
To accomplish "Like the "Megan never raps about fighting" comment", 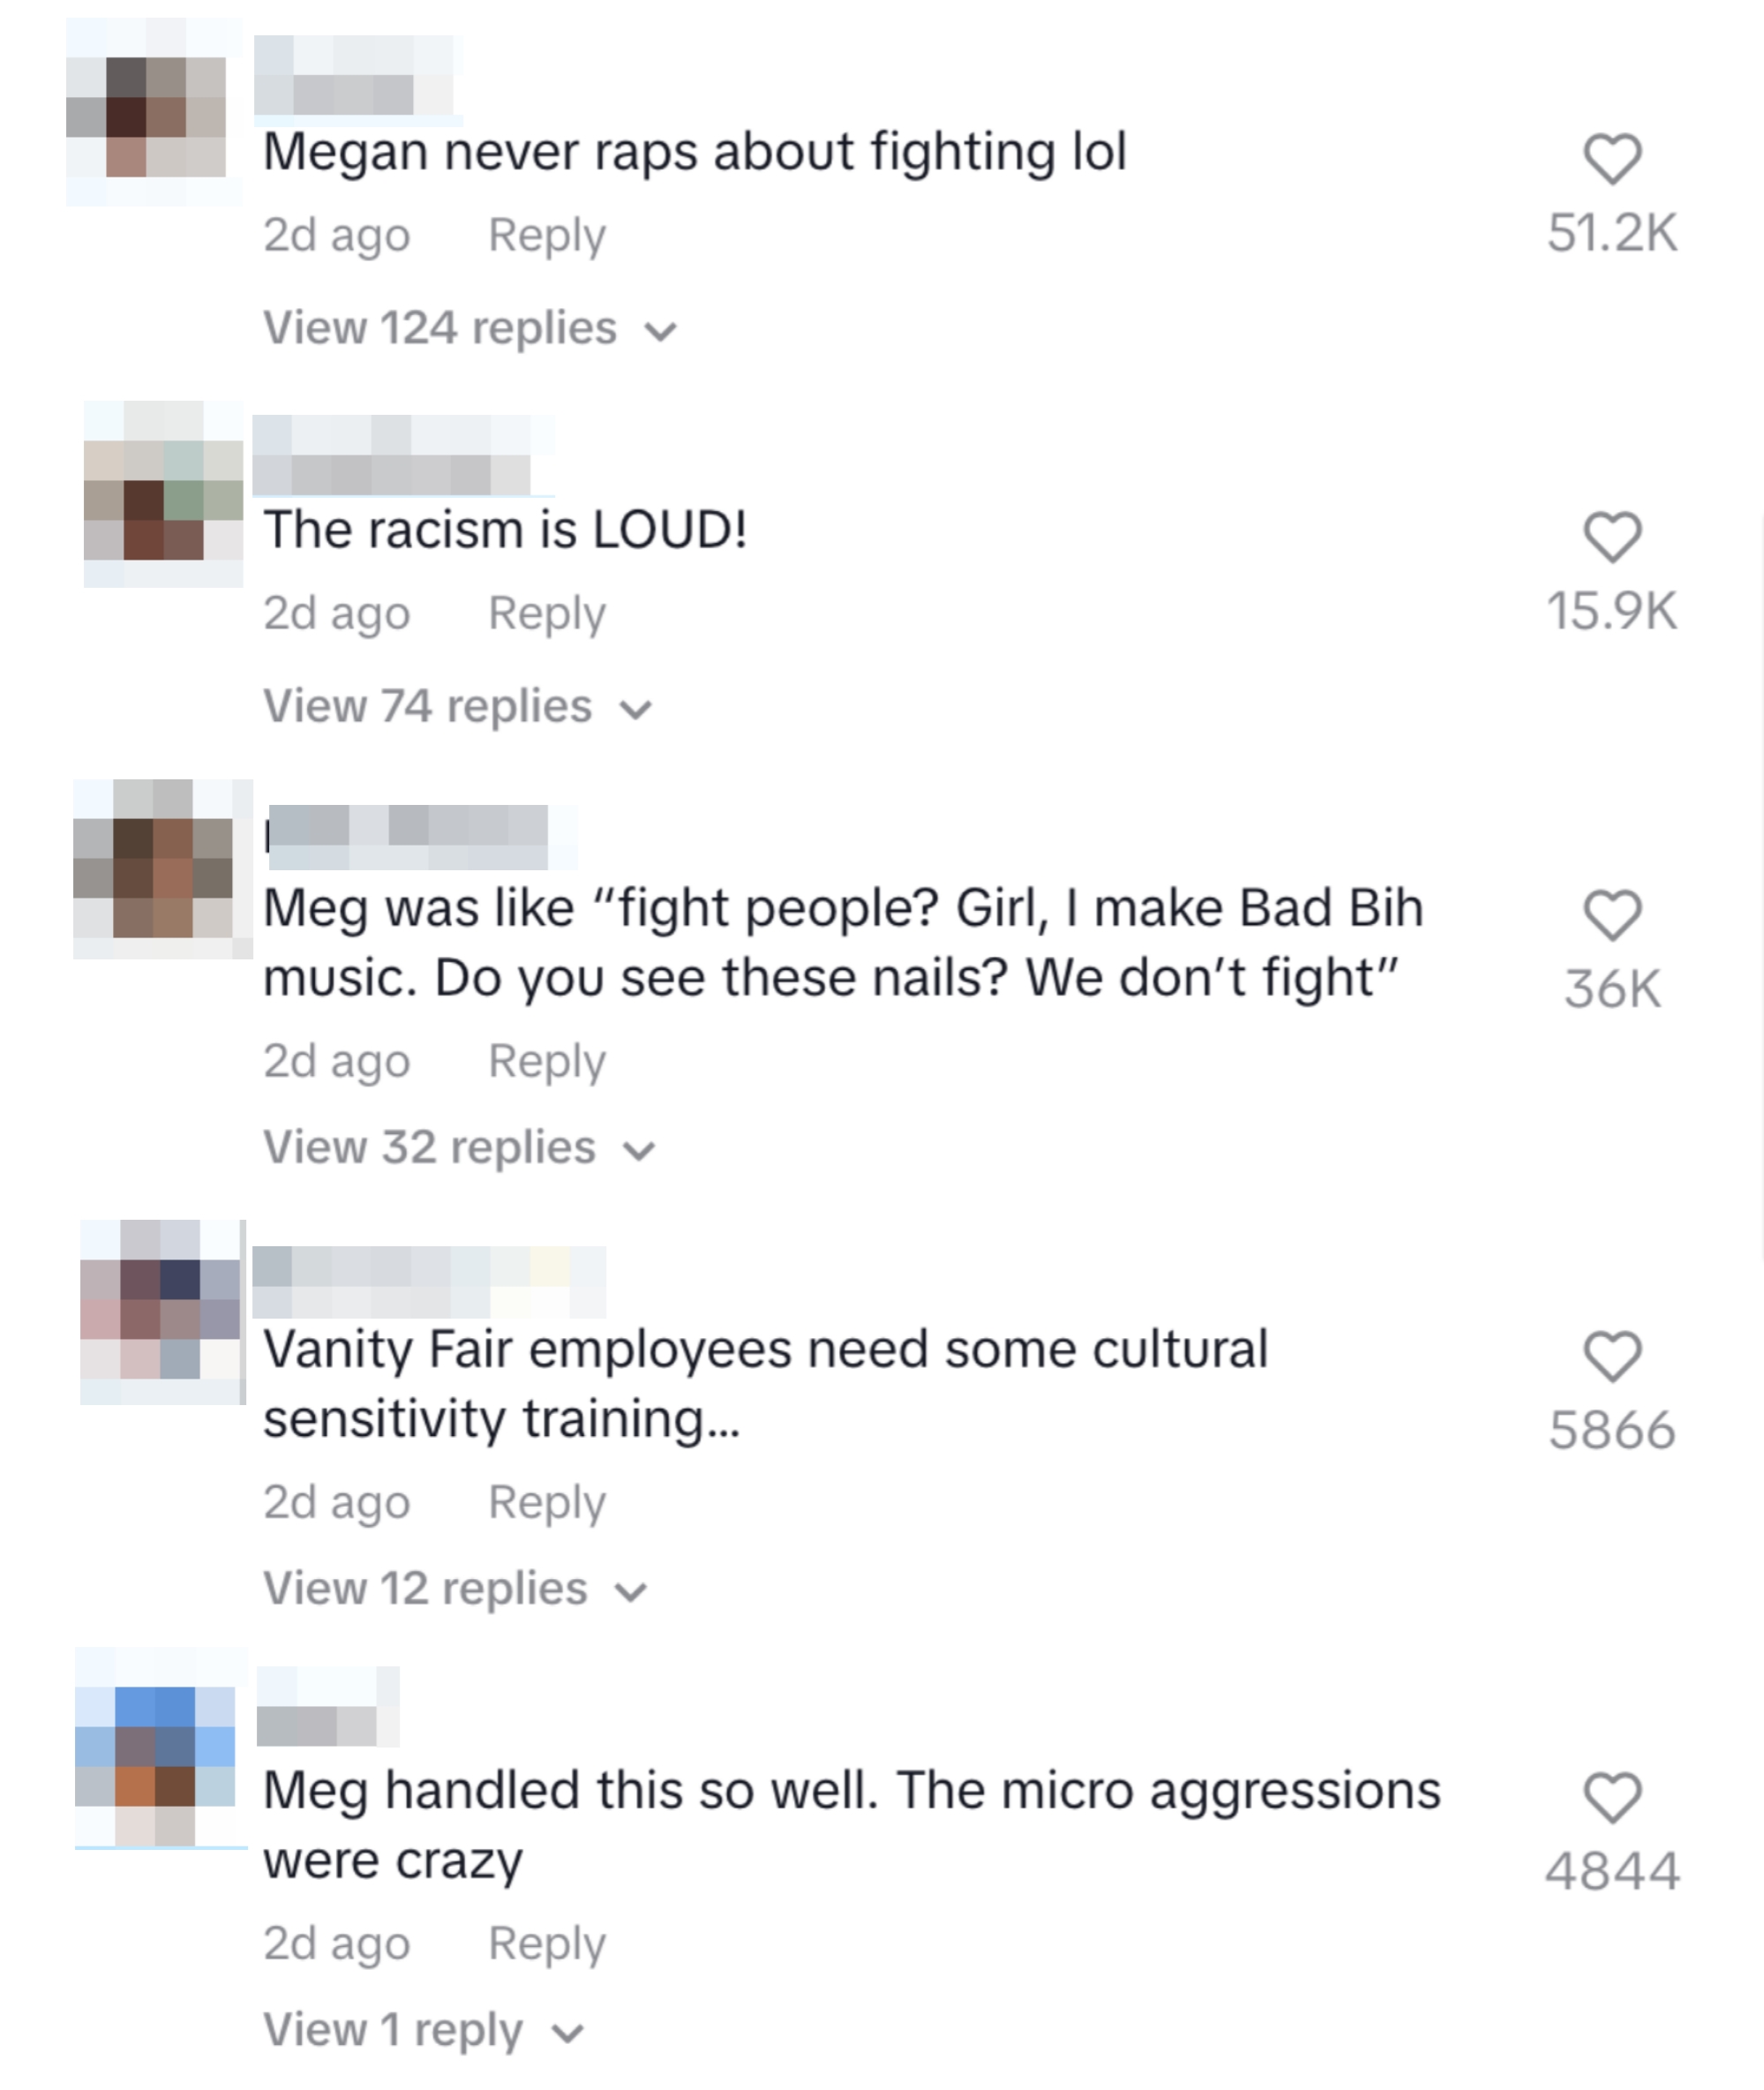I will pyautogui.click(x=1612, y=159).
